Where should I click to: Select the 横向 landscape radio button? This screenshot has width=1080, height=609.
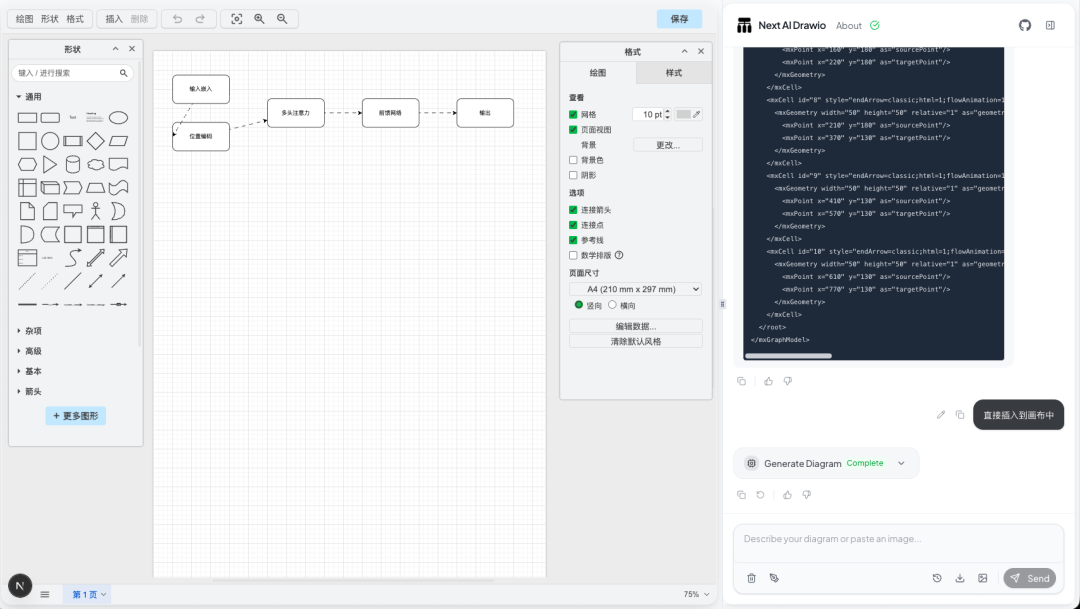[x=612, y=304]
